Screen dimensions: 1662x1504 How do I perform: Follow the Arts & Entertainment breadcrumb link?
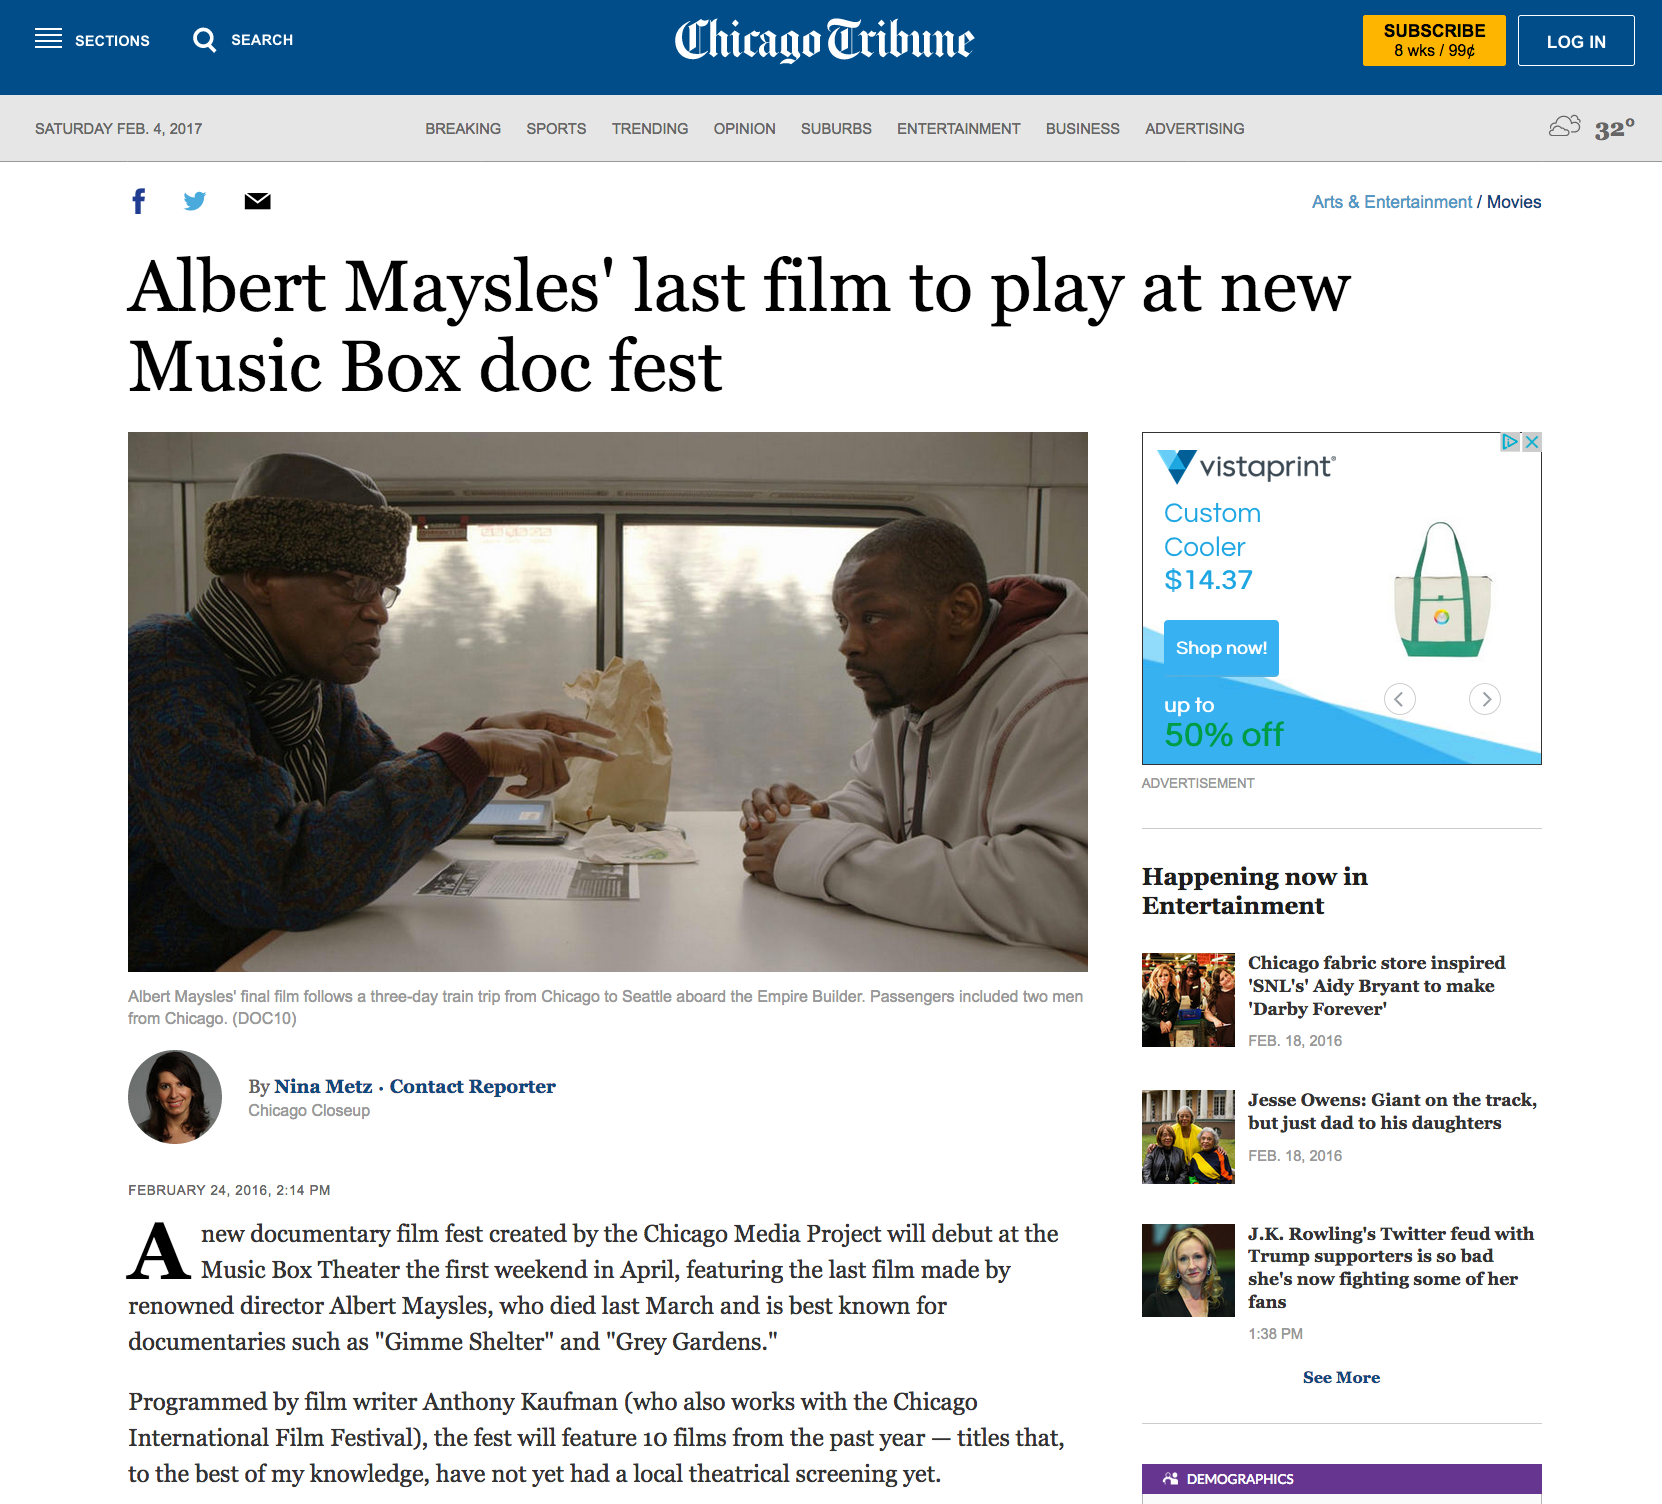tap(1391, 202)
